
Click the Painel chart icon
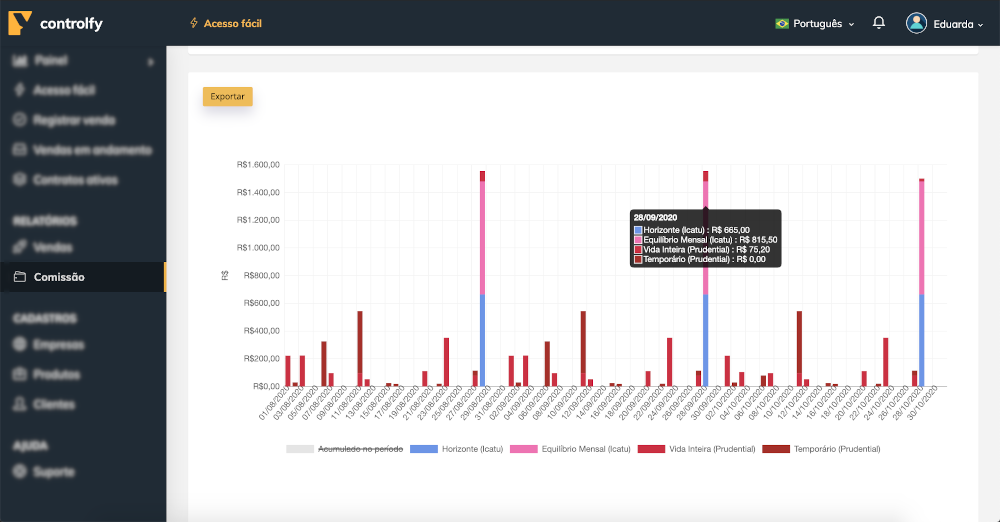click(20, 61)
